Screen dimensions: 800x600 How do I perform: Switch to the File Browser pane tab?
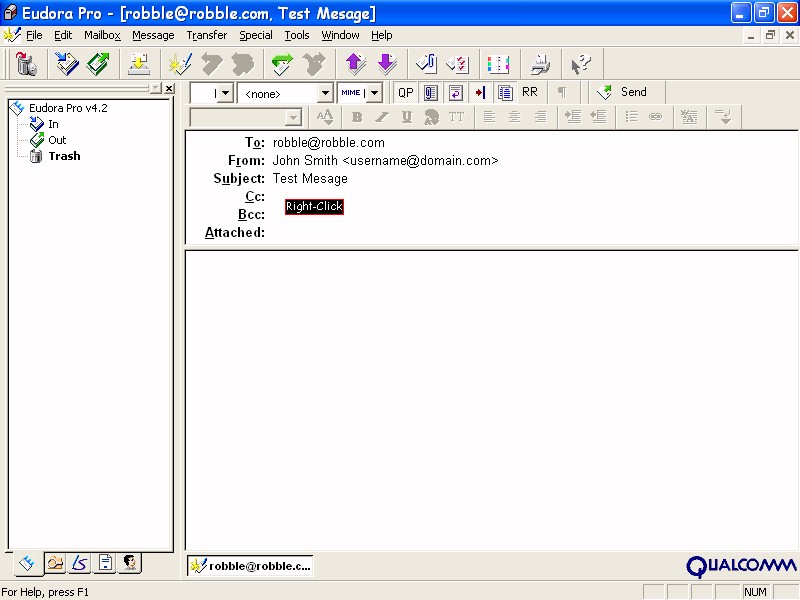pyautogui.click(x=55, y=563)
